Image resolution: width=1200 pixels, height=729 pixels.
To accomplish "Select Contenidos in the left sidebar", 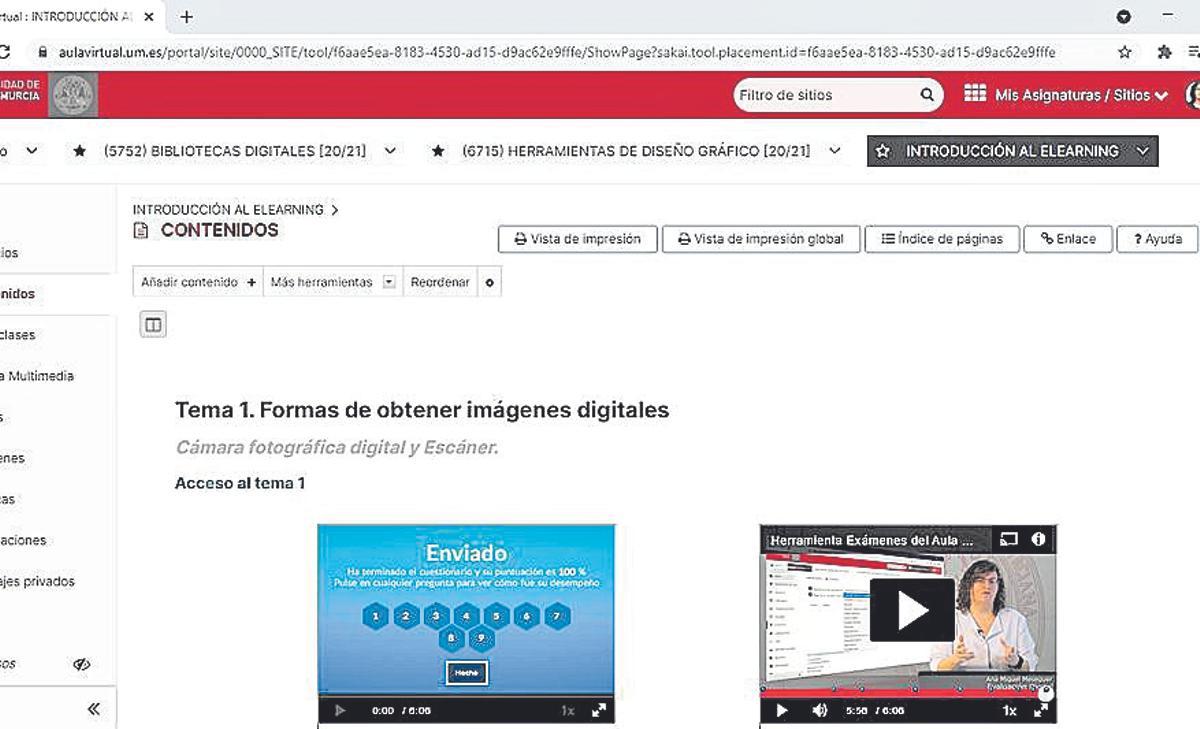I will (20, 293).
